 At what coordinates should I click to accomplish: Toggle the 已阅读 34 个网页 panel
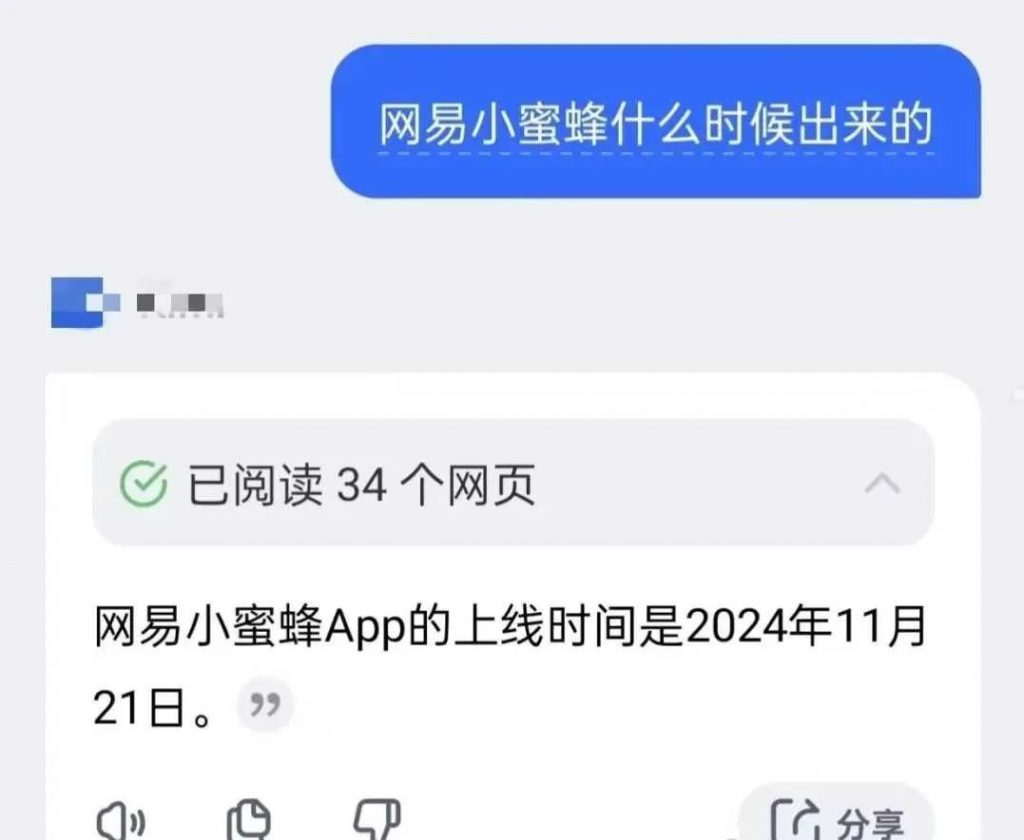pos(513,483)
